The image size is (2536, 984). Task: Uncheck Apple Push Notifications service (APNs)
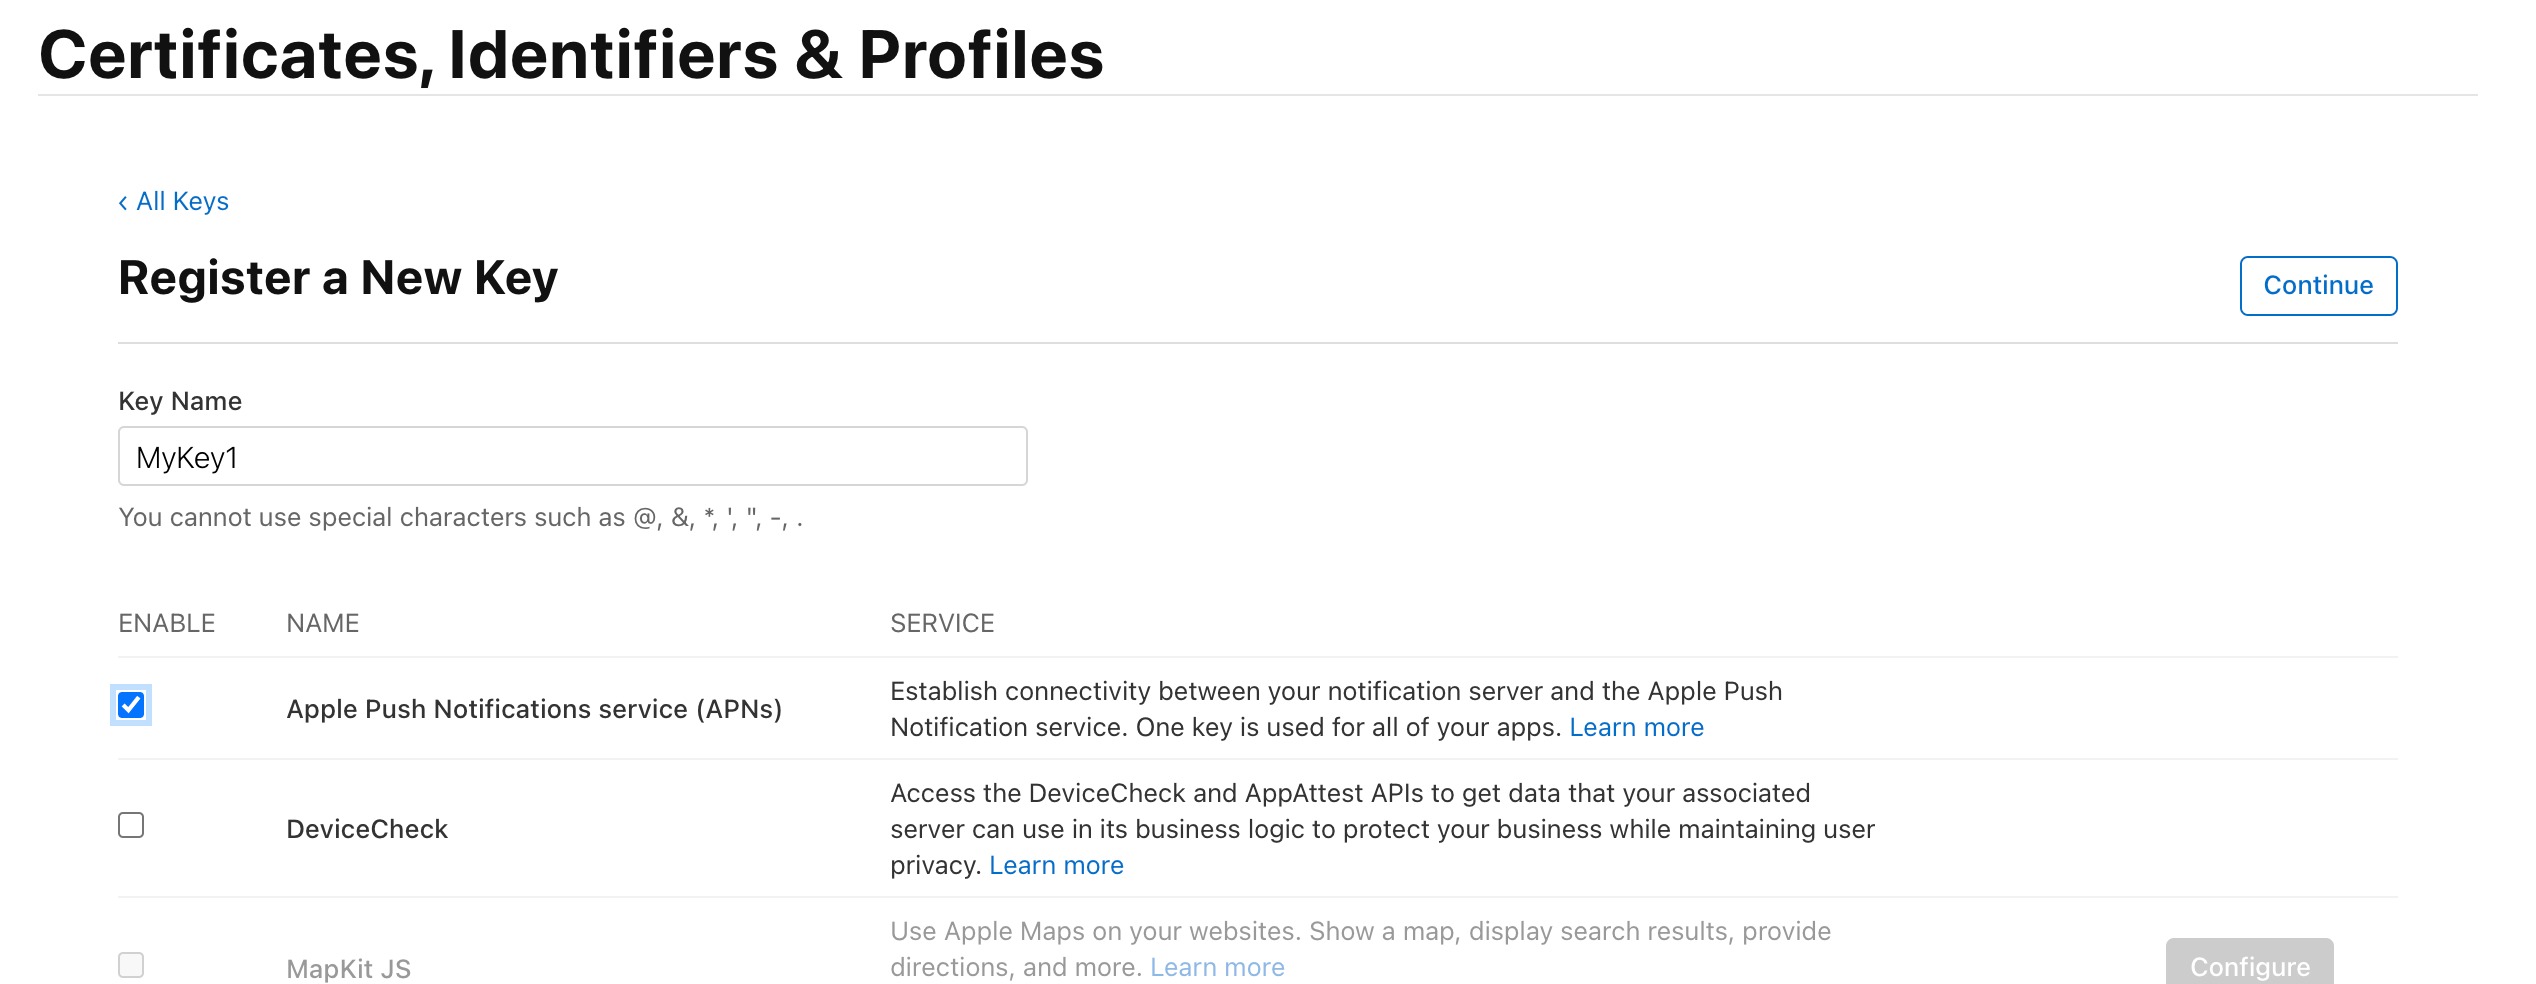[x=131, y=708]
